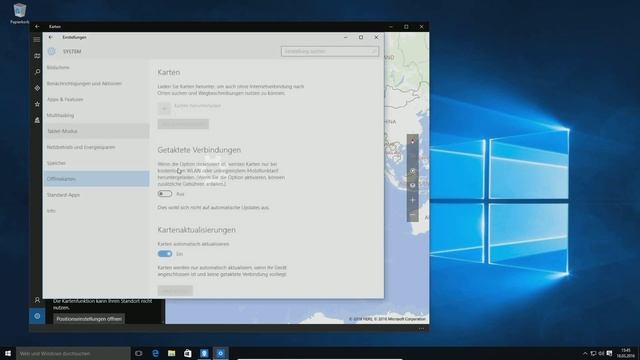Screen dimensions: 640x360
Task: Go back using Karten title bar arrow
Action: tap(37, 27)
